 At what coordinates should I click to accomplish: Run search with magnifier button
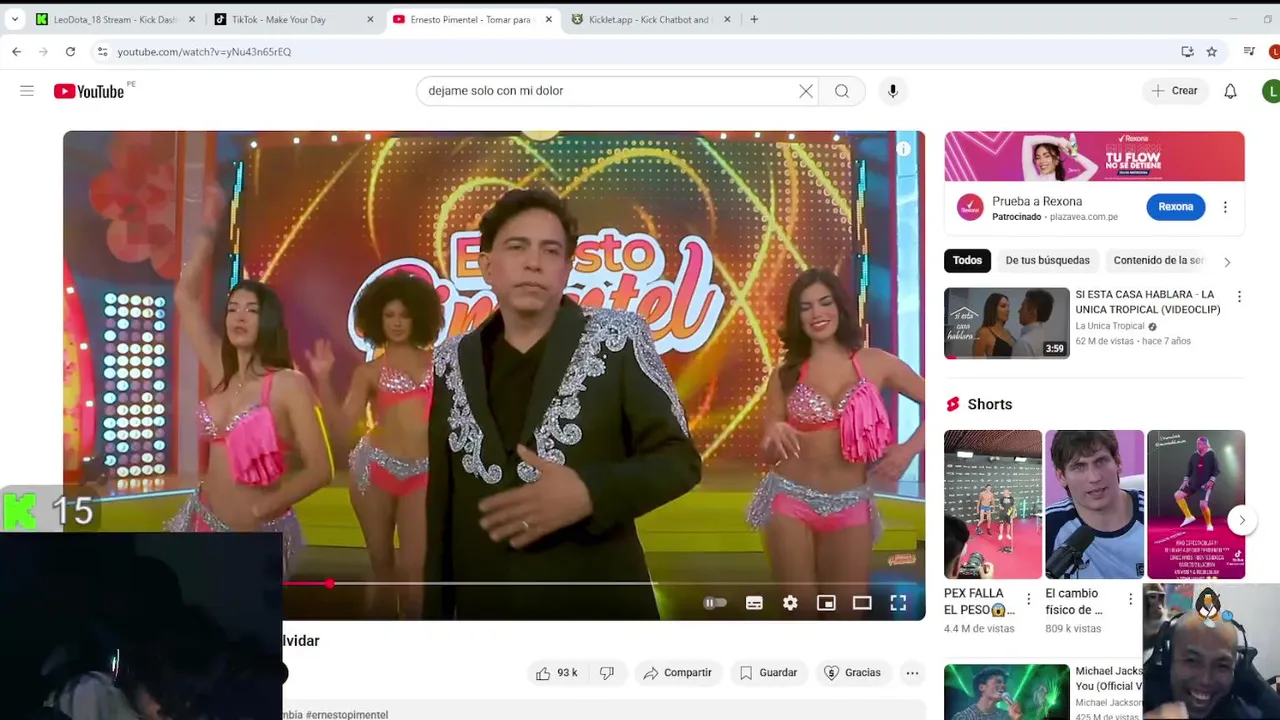(x=842, y=91)
